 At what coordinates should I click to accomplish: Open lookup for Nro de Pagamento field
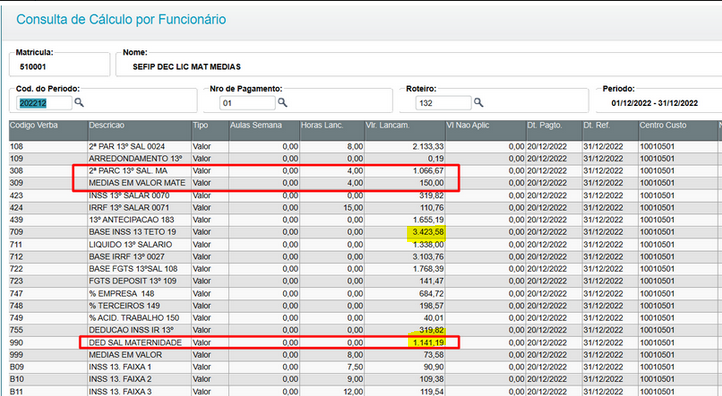(283, 102)
